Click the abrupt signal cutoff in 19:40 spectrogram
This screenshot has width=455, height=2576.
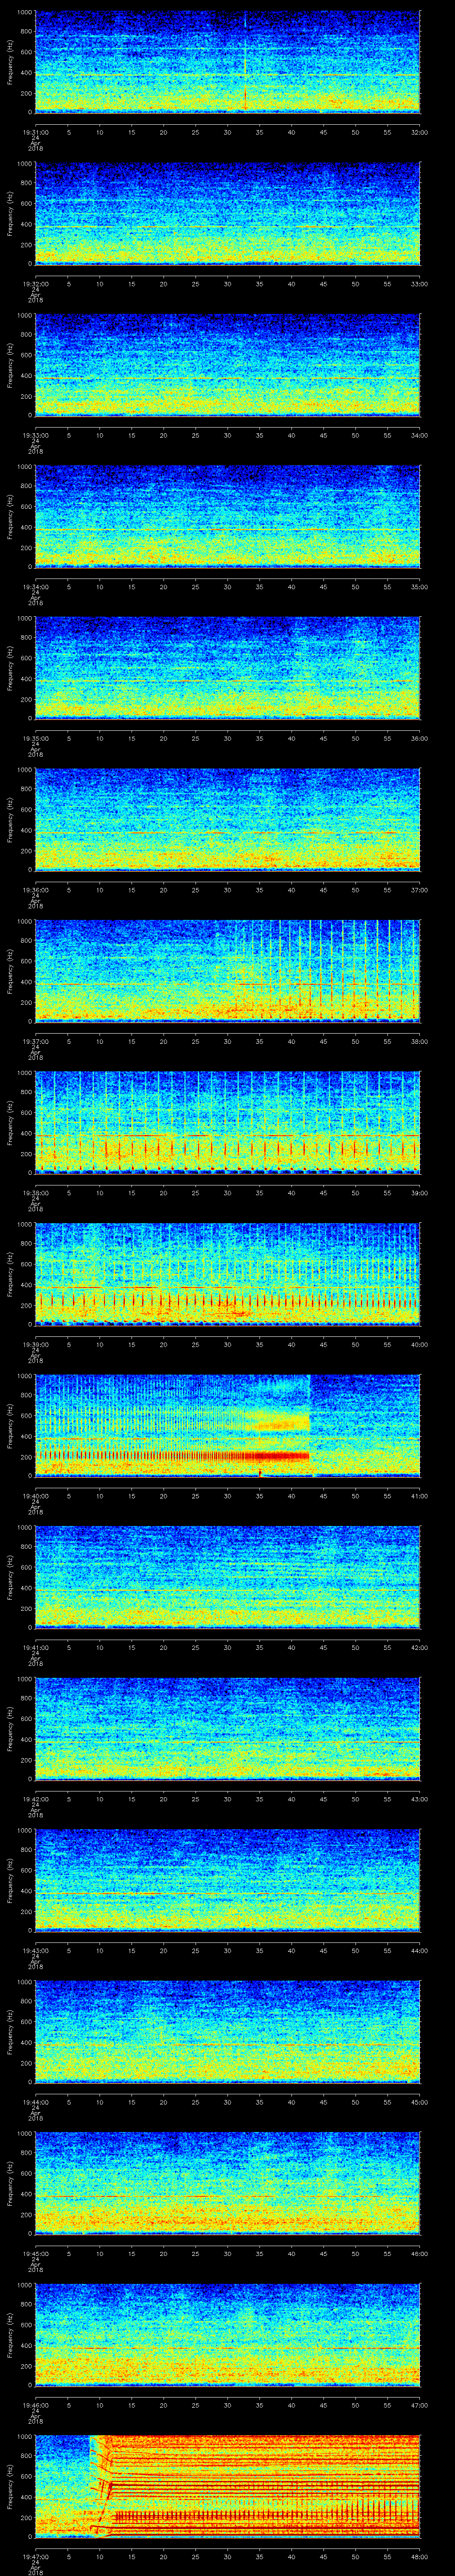click(x=310, y=1425)
